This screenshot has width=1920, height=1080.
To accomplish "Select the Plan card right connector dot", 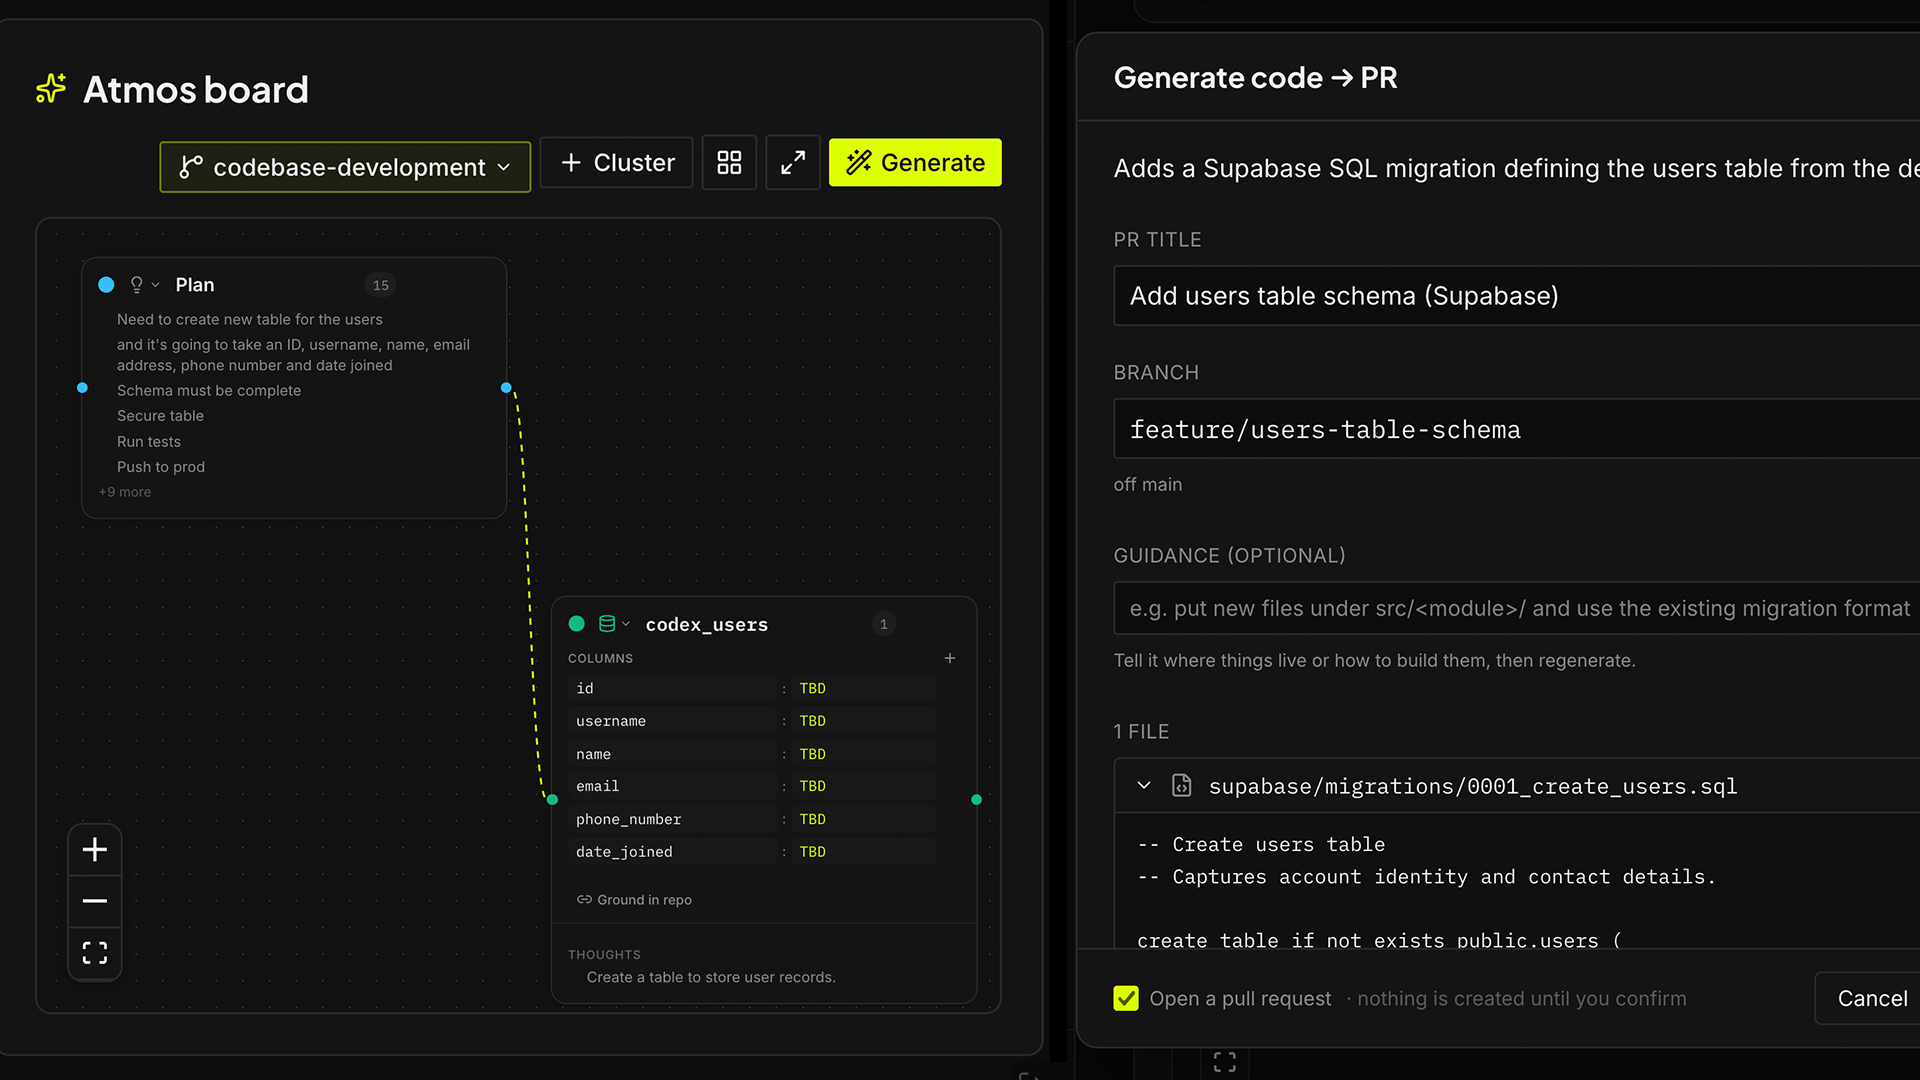I will [506, 388].
